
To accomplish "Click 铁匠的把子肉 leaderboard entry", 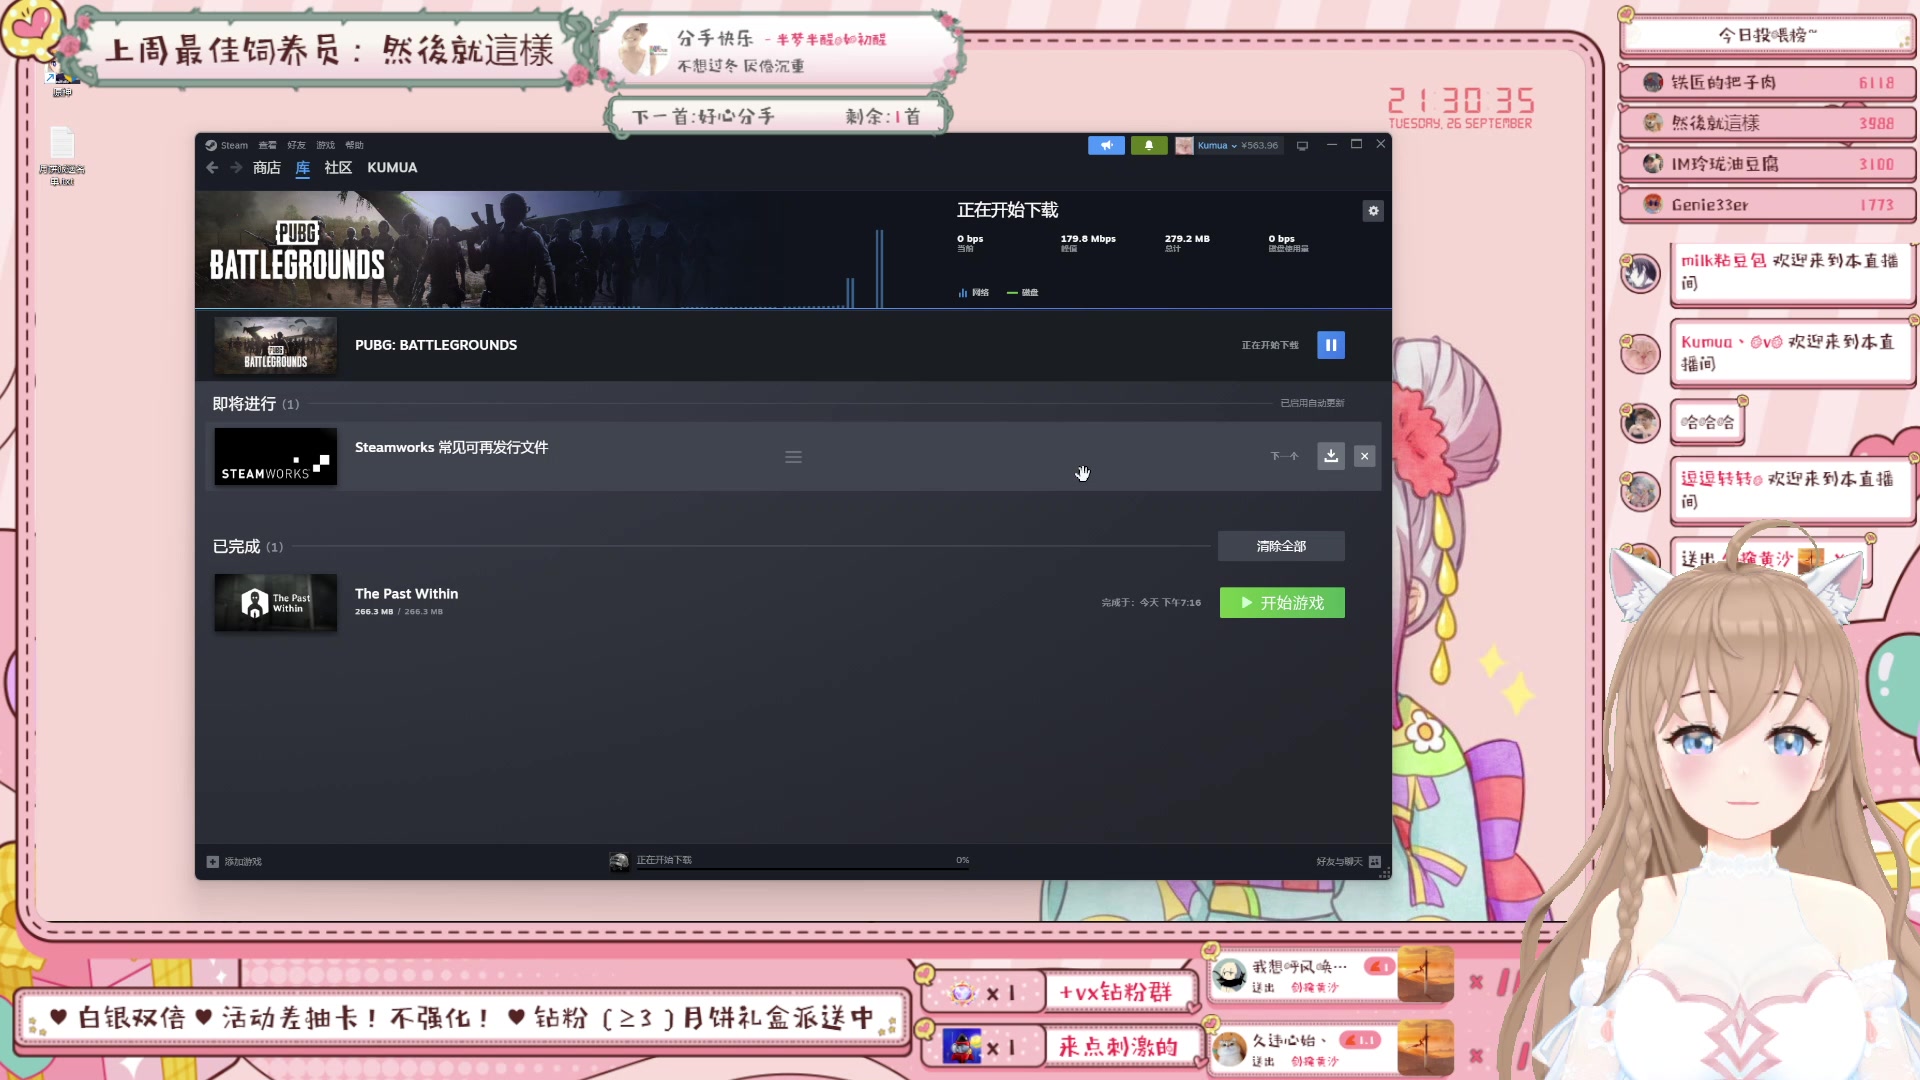I will click(1766, 82).
